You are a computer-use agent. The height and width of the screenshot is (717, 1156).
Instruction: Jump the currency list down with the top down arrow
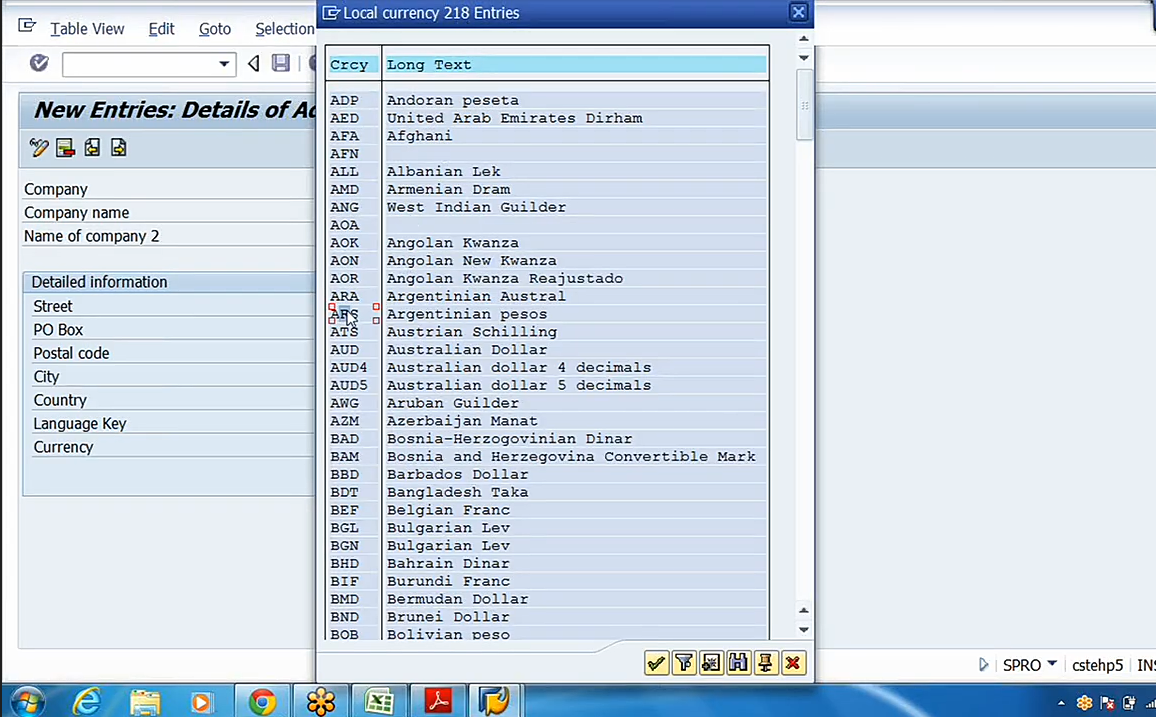(804, 57)
